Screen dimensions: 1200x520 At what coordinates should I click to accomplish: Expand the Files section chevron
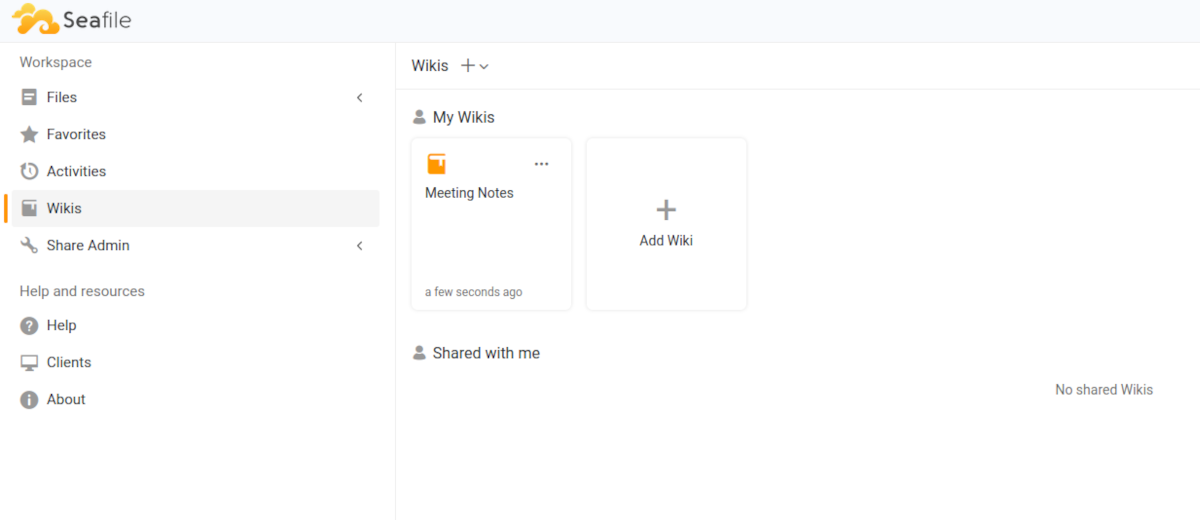click(x=360, y=97)
